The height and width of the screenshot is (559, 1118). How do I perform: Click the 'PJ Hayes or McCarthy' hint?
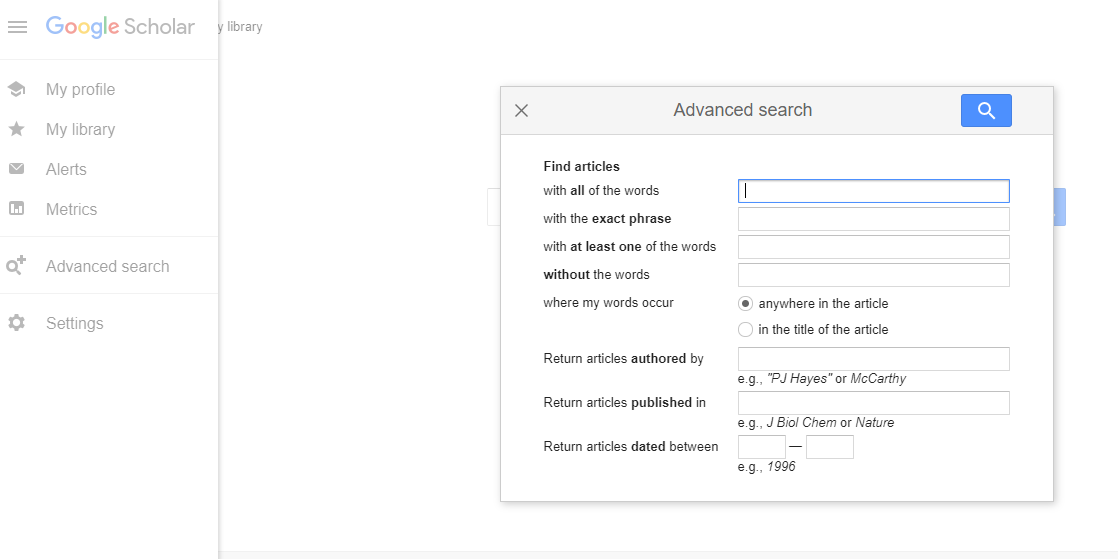pos(821,379)
